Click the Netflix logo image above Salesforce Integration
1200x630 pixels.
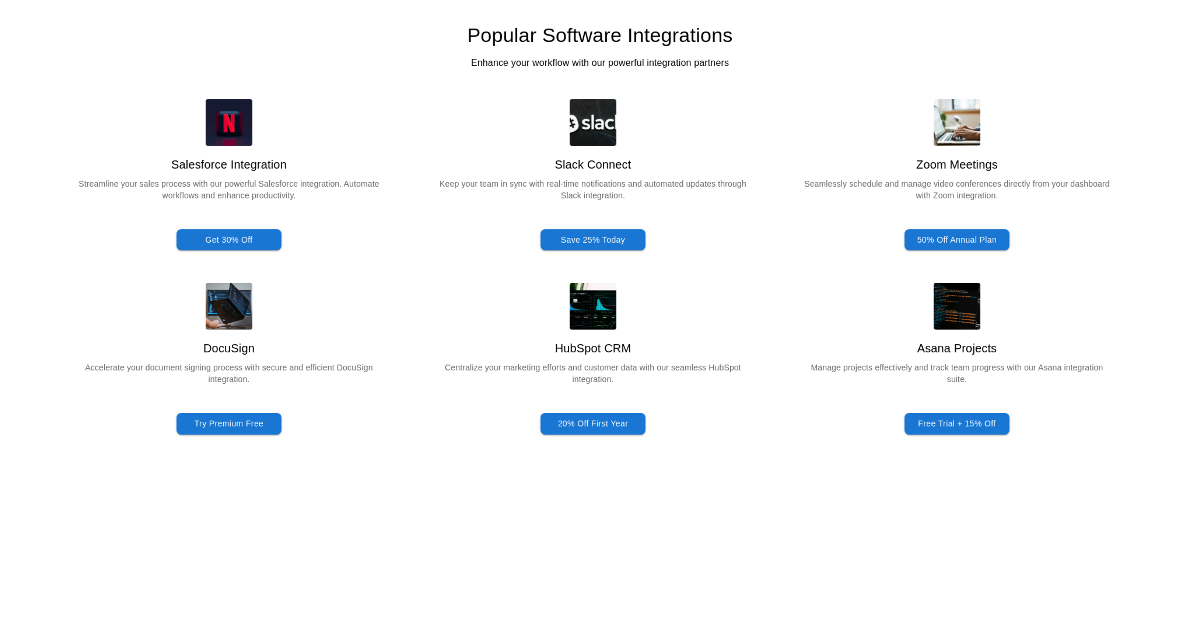pyautogui.click(x=229, y=122)
